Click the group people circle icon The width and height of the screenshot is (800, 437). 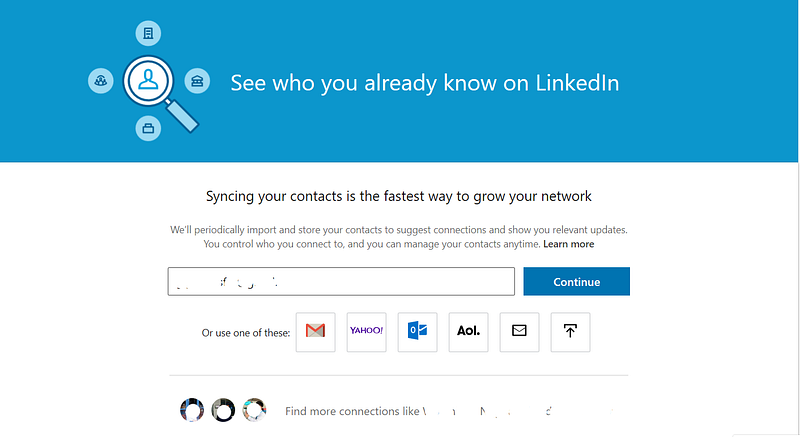(x=101, y=81)
